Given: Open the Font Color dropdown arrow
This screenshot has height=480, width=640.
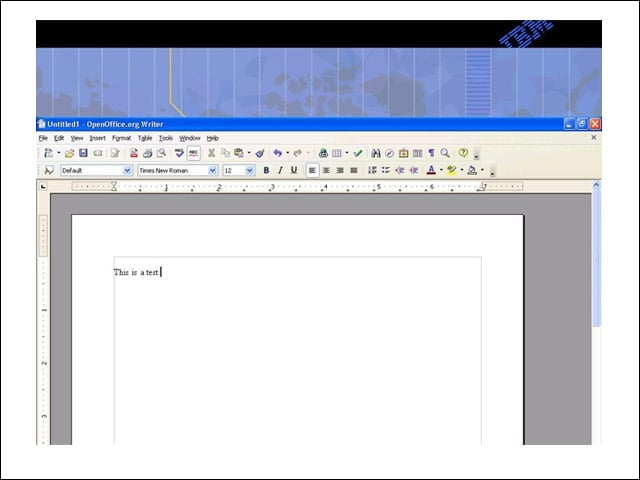Looking at the screenshot, I should (x=441, y=171).
